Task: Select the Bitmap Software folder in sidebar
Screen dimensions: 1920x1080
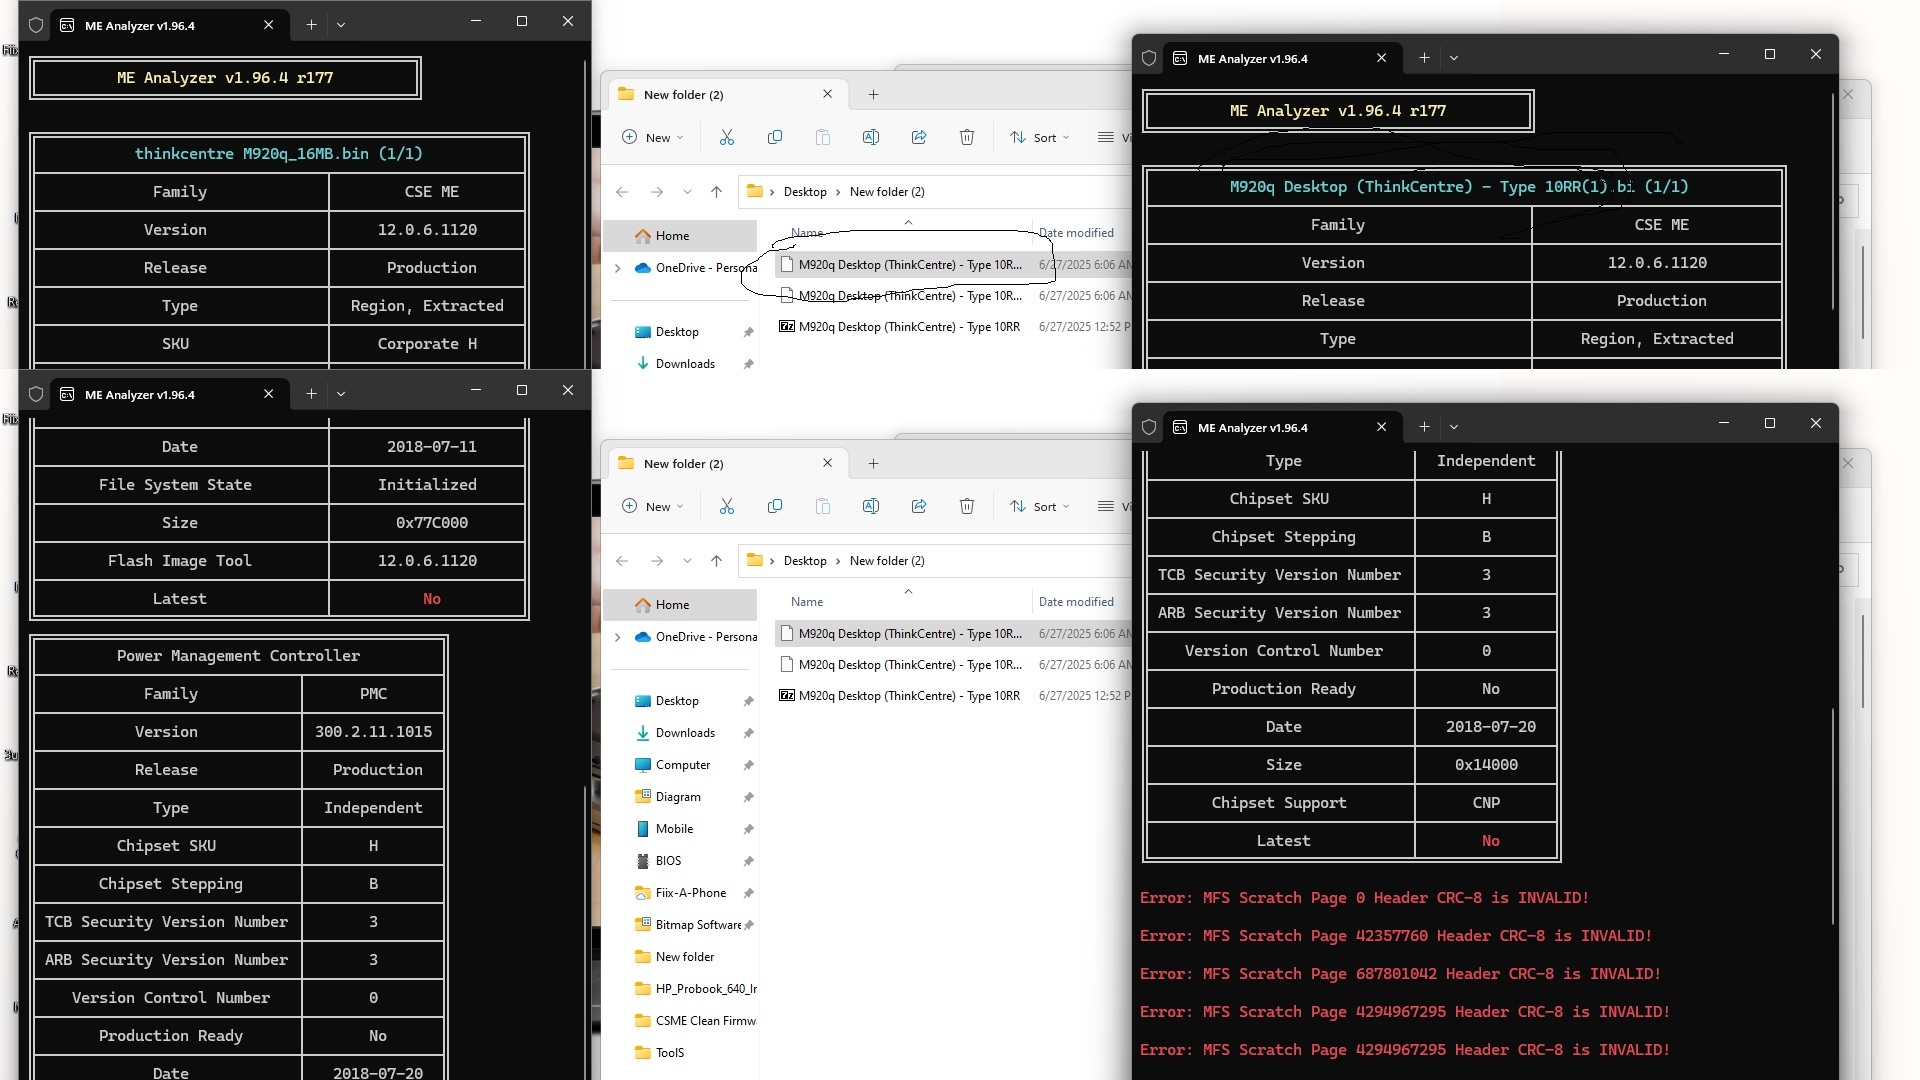Action: (697, 925)
